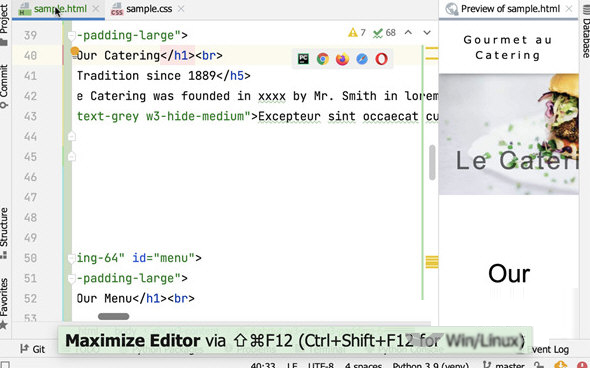Open page in Opera browser icon
This screenshot has width=590, height=368.
pos(381,59)
